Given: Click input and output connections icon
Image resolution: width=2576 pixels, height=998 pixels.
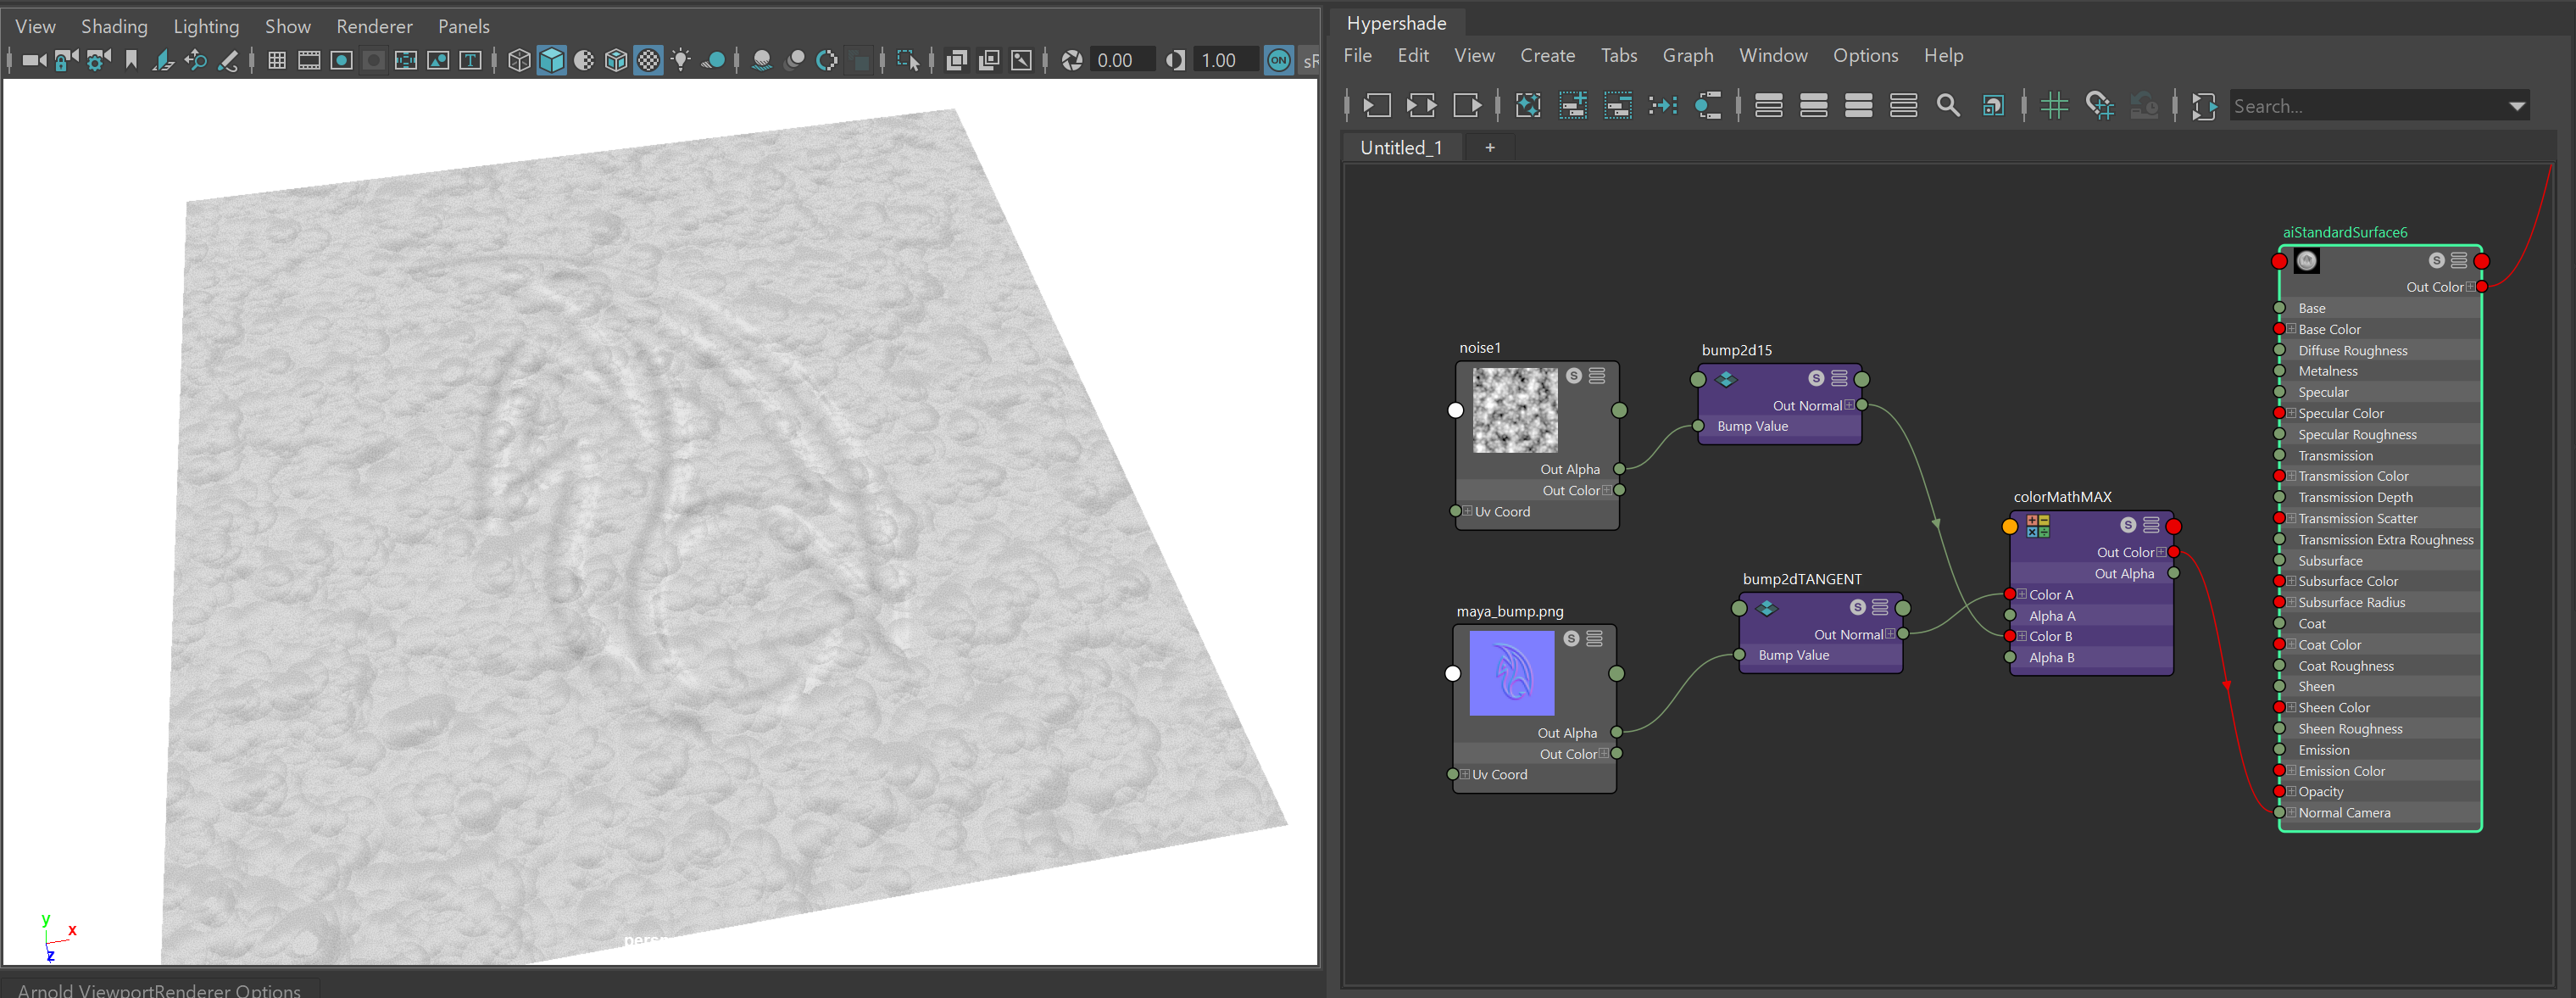Looking at the screenshot, I should coord(1421,106).
